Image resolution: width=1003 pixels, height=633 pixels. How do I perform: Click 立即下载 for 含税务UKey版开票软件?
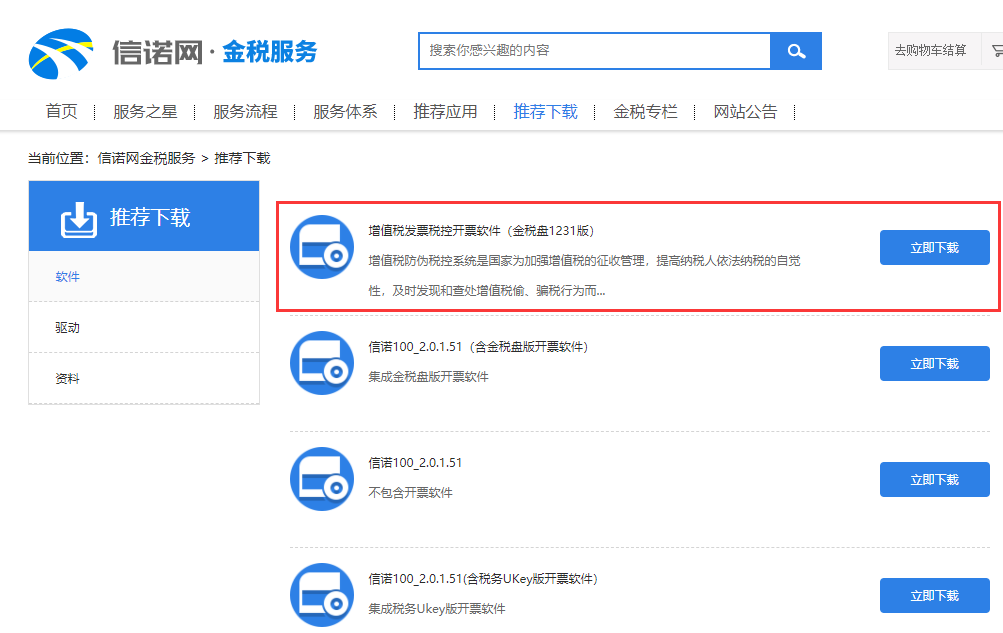click(x=935, y=595)
